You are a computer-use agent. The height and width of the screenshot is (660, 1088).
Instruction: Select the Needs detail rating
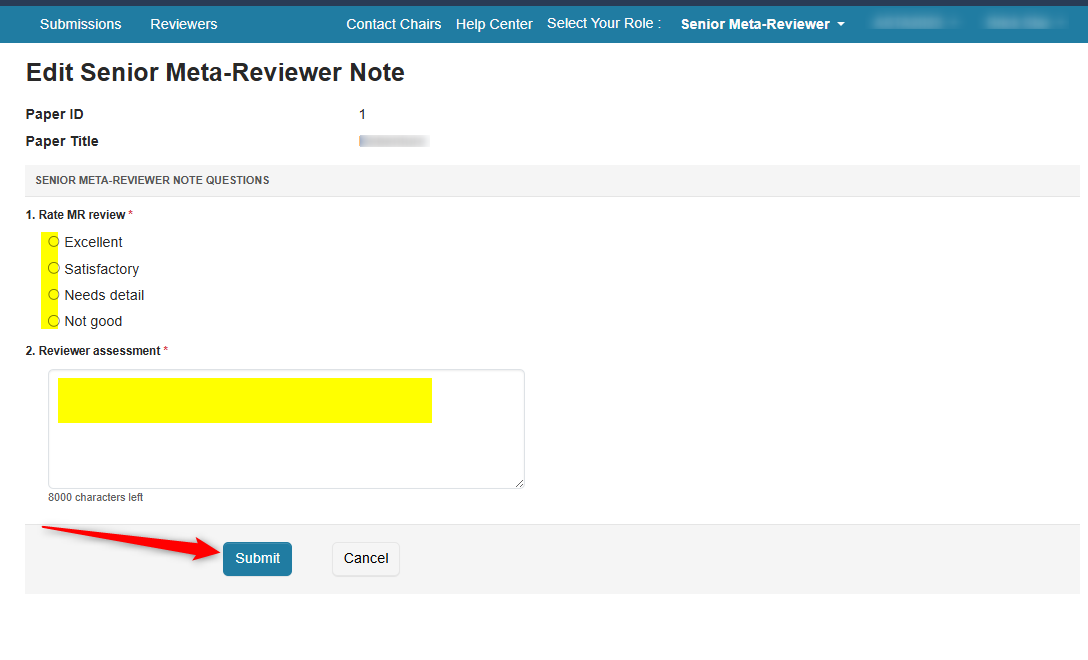52,294
